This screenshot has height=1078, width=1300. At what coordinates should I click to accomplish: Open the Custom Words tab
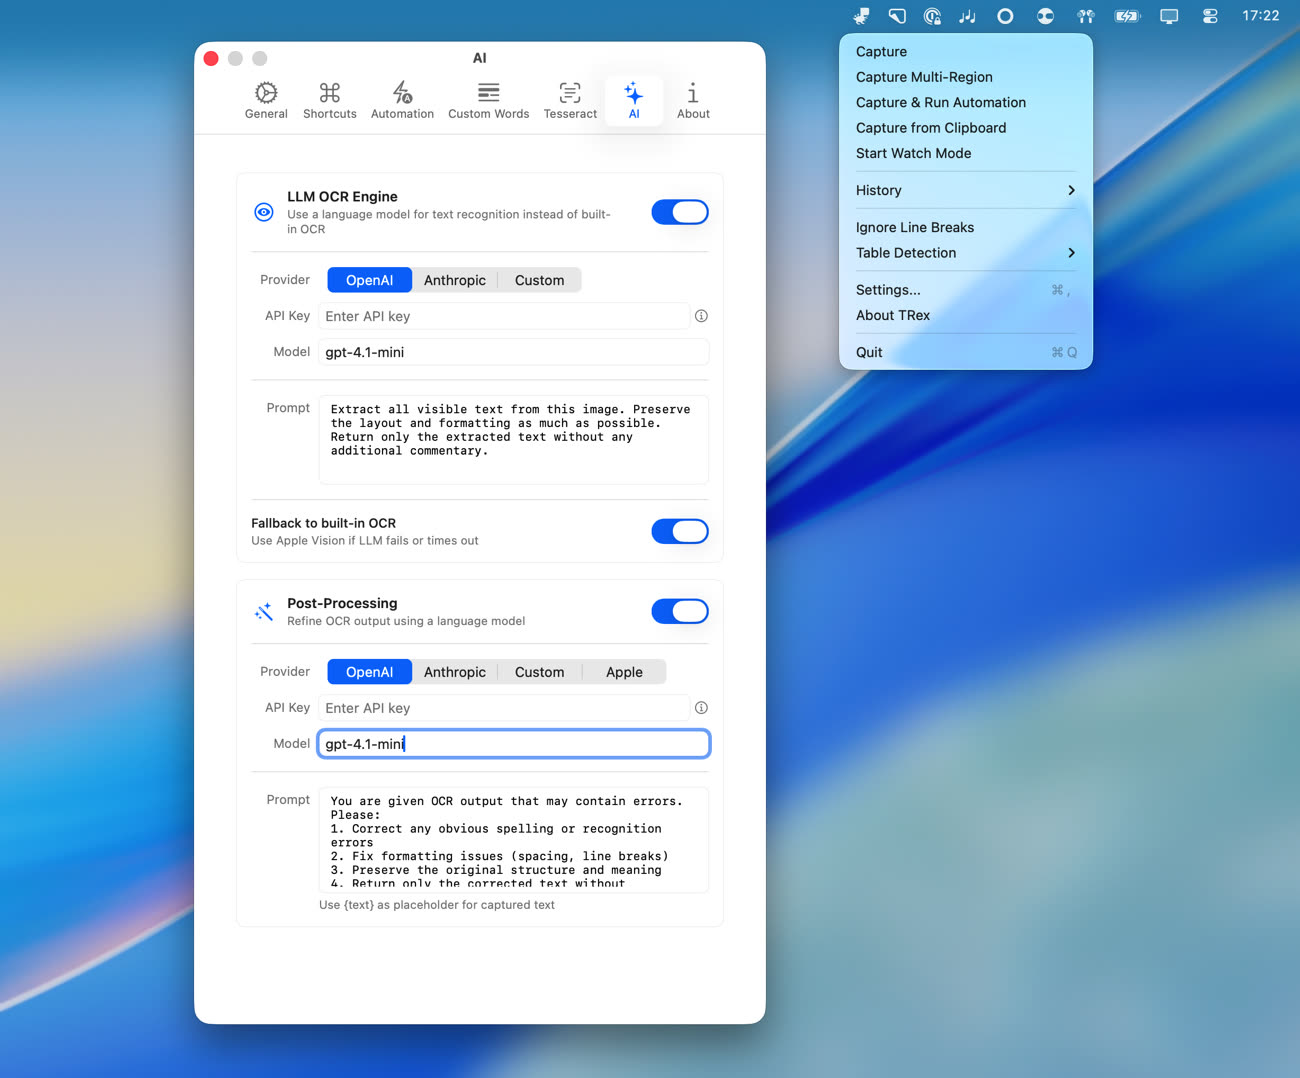click(488, 101)
